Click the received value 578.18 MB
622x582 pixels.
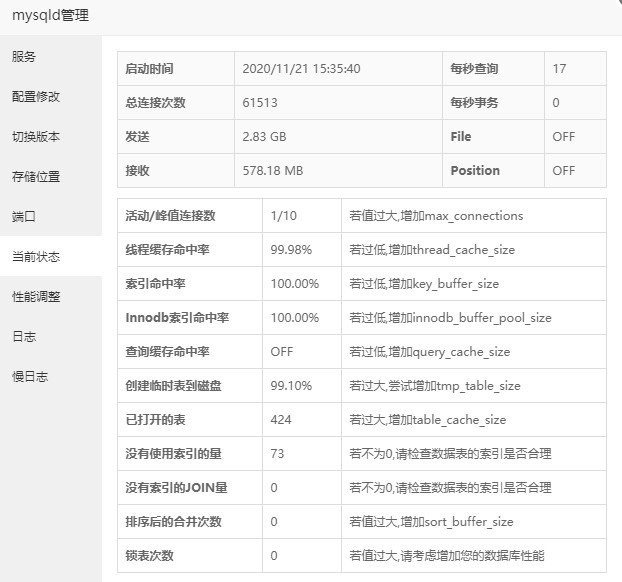(273, 171)
